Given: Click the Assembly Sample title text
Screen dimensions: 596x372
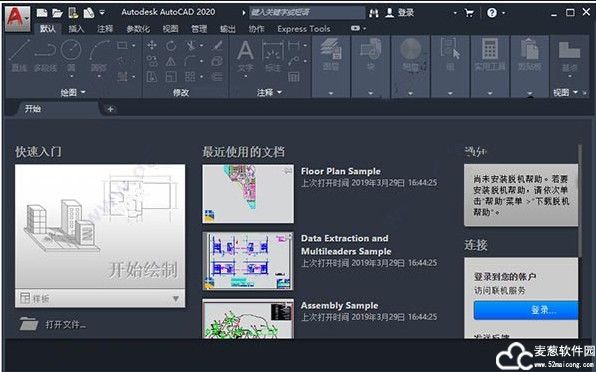Looking at the screenshot, I should coord(339,306).
